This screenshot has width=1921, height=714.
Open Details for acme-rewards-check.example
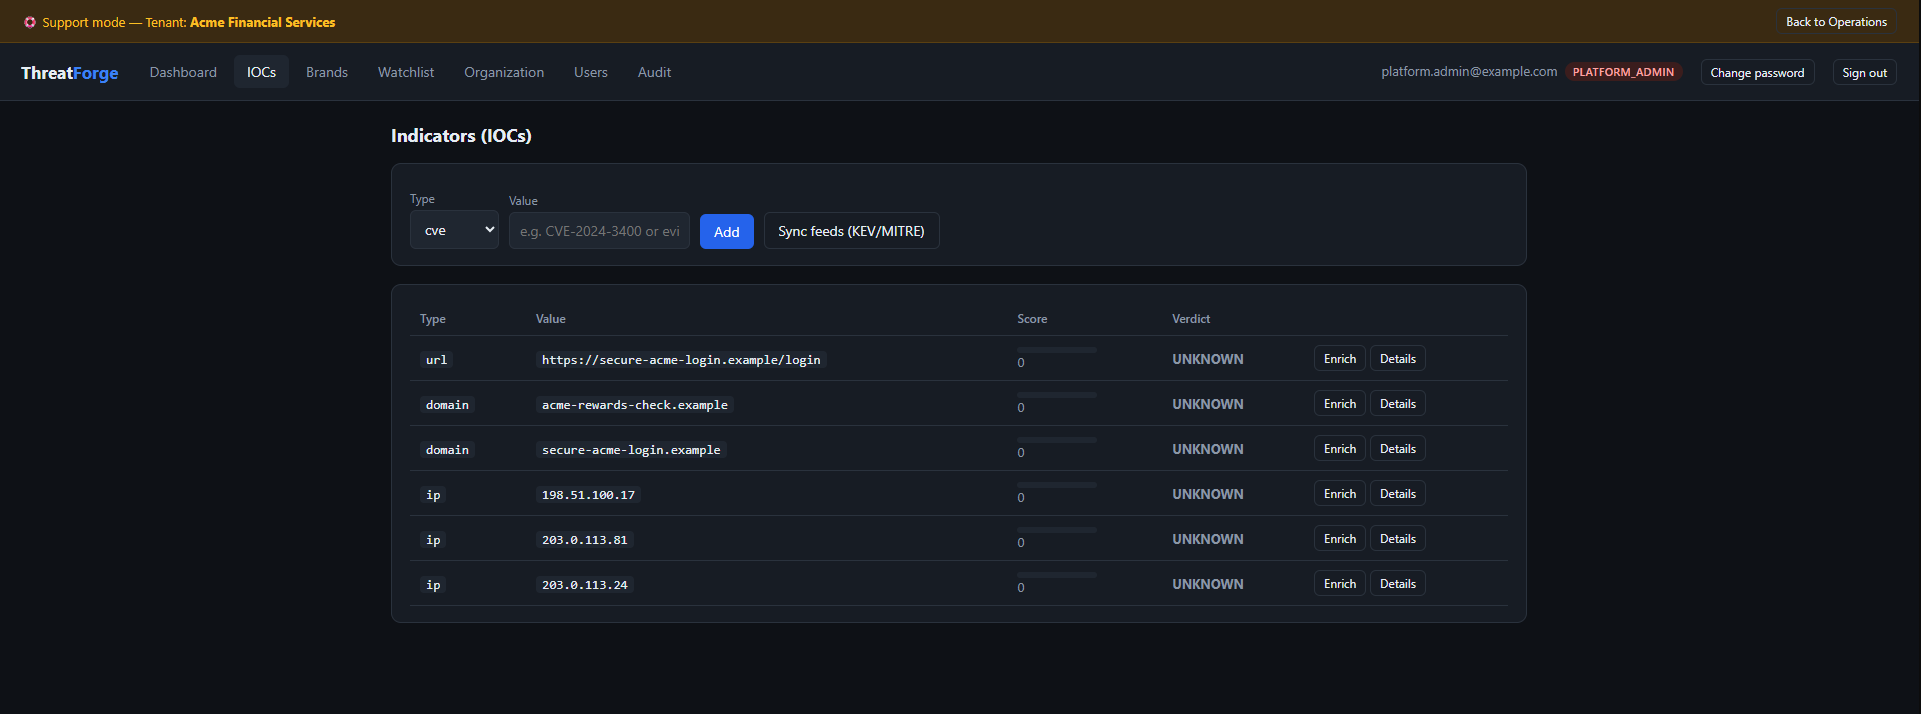coord(1397,404)
